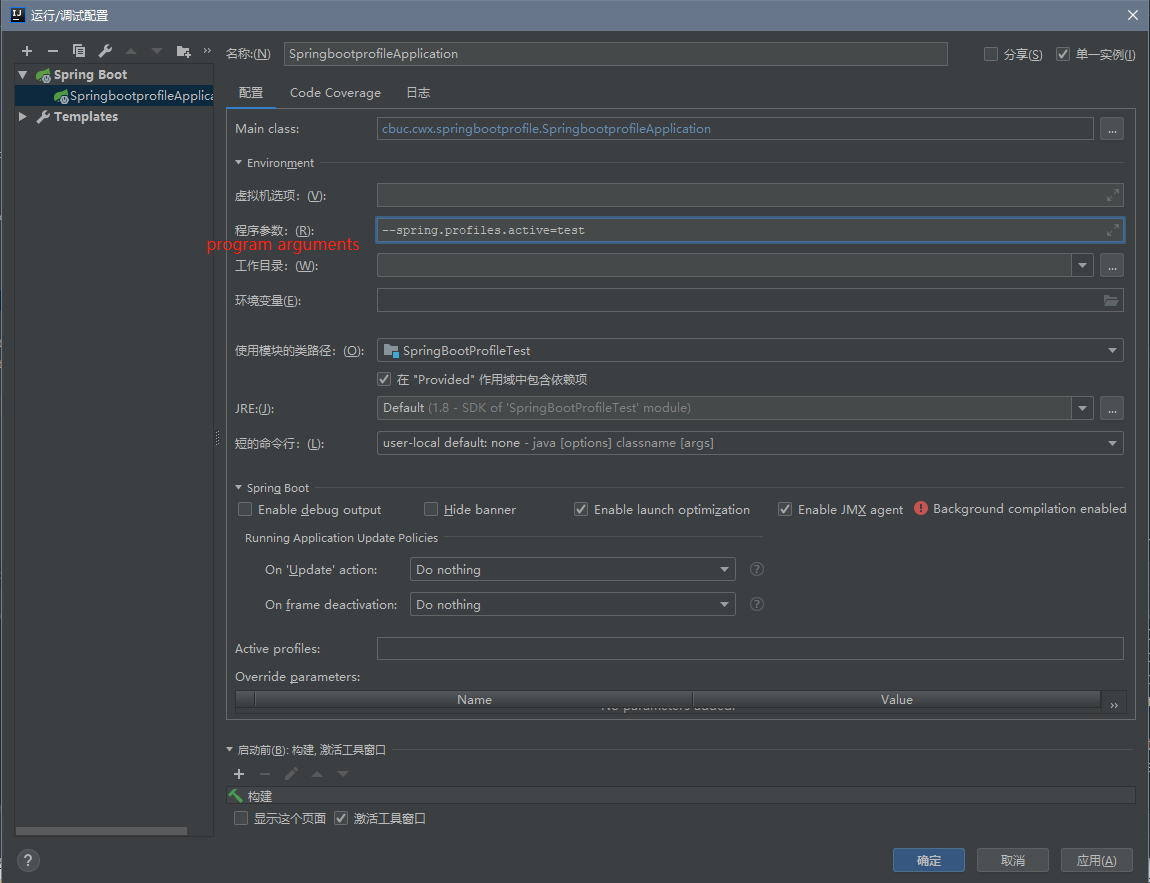Remove the selected before-launch task
1150x883 pixels.
click(265, 774)
